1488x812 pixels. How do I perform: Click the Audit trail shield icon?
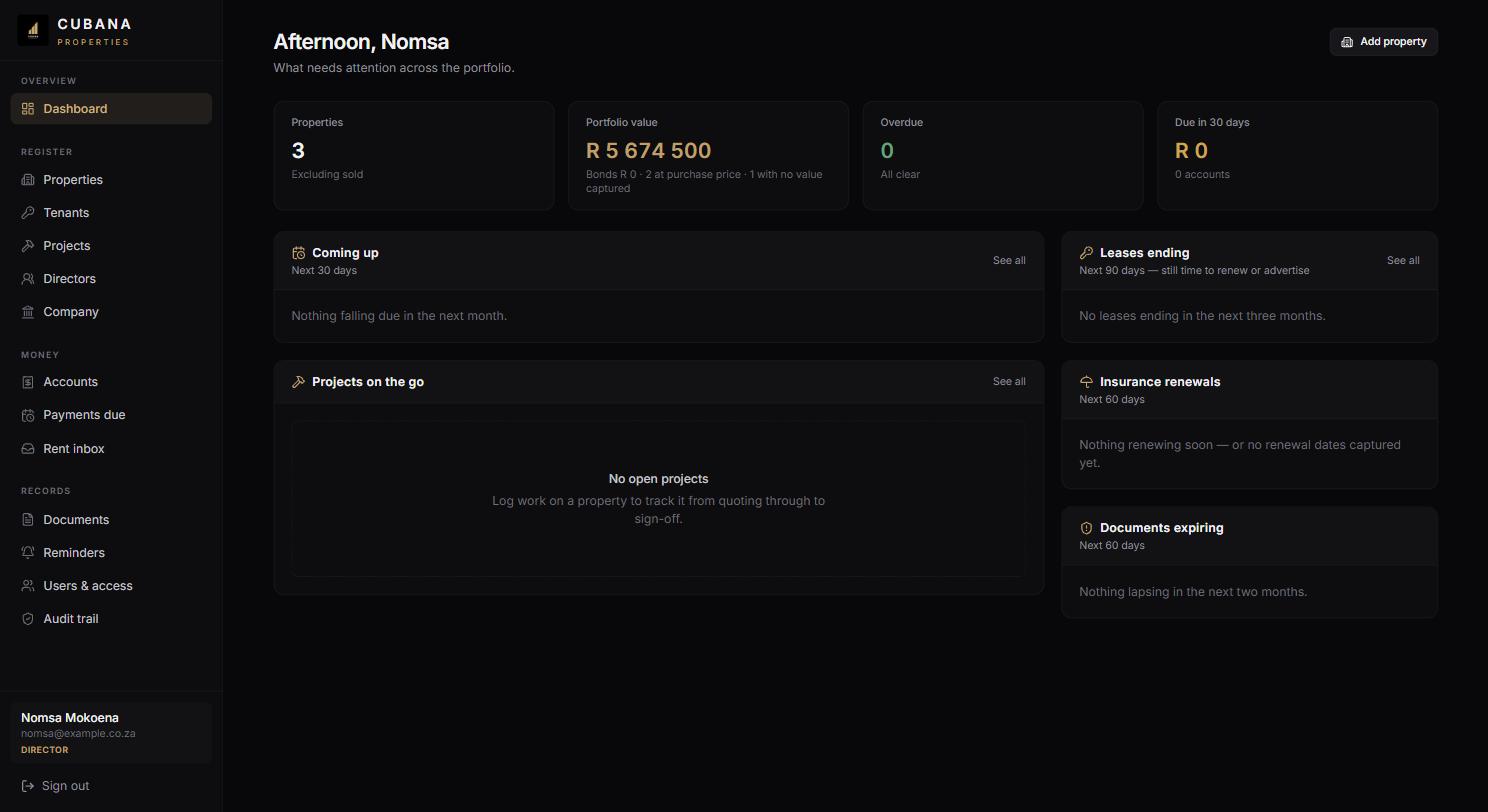[x=28, y=619]
